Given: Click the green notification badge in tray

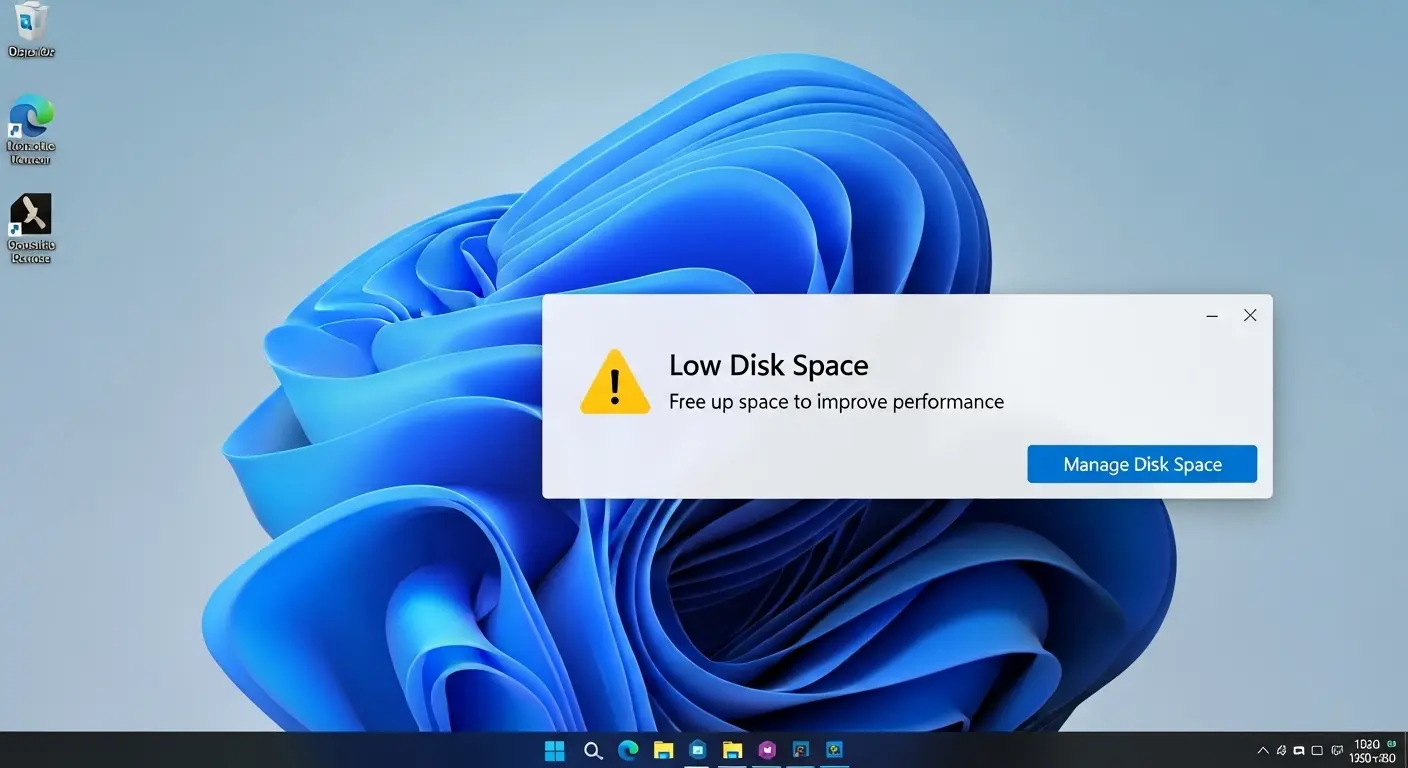Looking at the screenshot, I should coord(1391,744).
